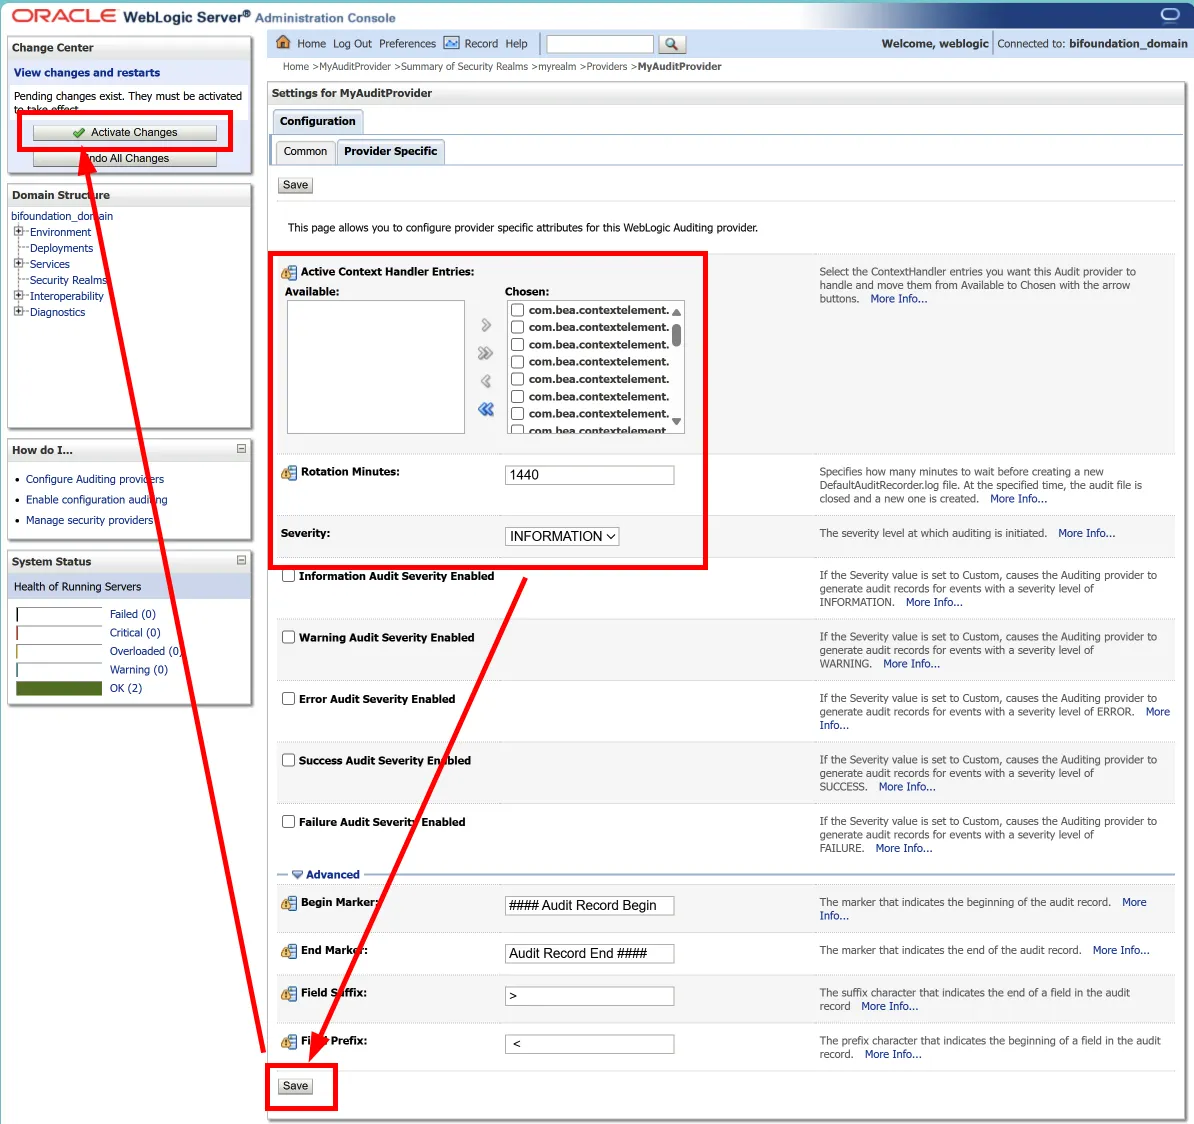
Task: Click Providers breadcrumb link
Action: click(607, 67)
